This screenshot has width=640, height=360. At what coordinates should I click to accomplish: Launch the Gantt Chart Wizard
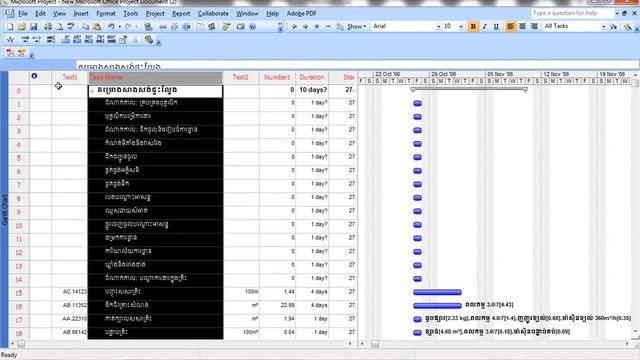tap(627, 27)
